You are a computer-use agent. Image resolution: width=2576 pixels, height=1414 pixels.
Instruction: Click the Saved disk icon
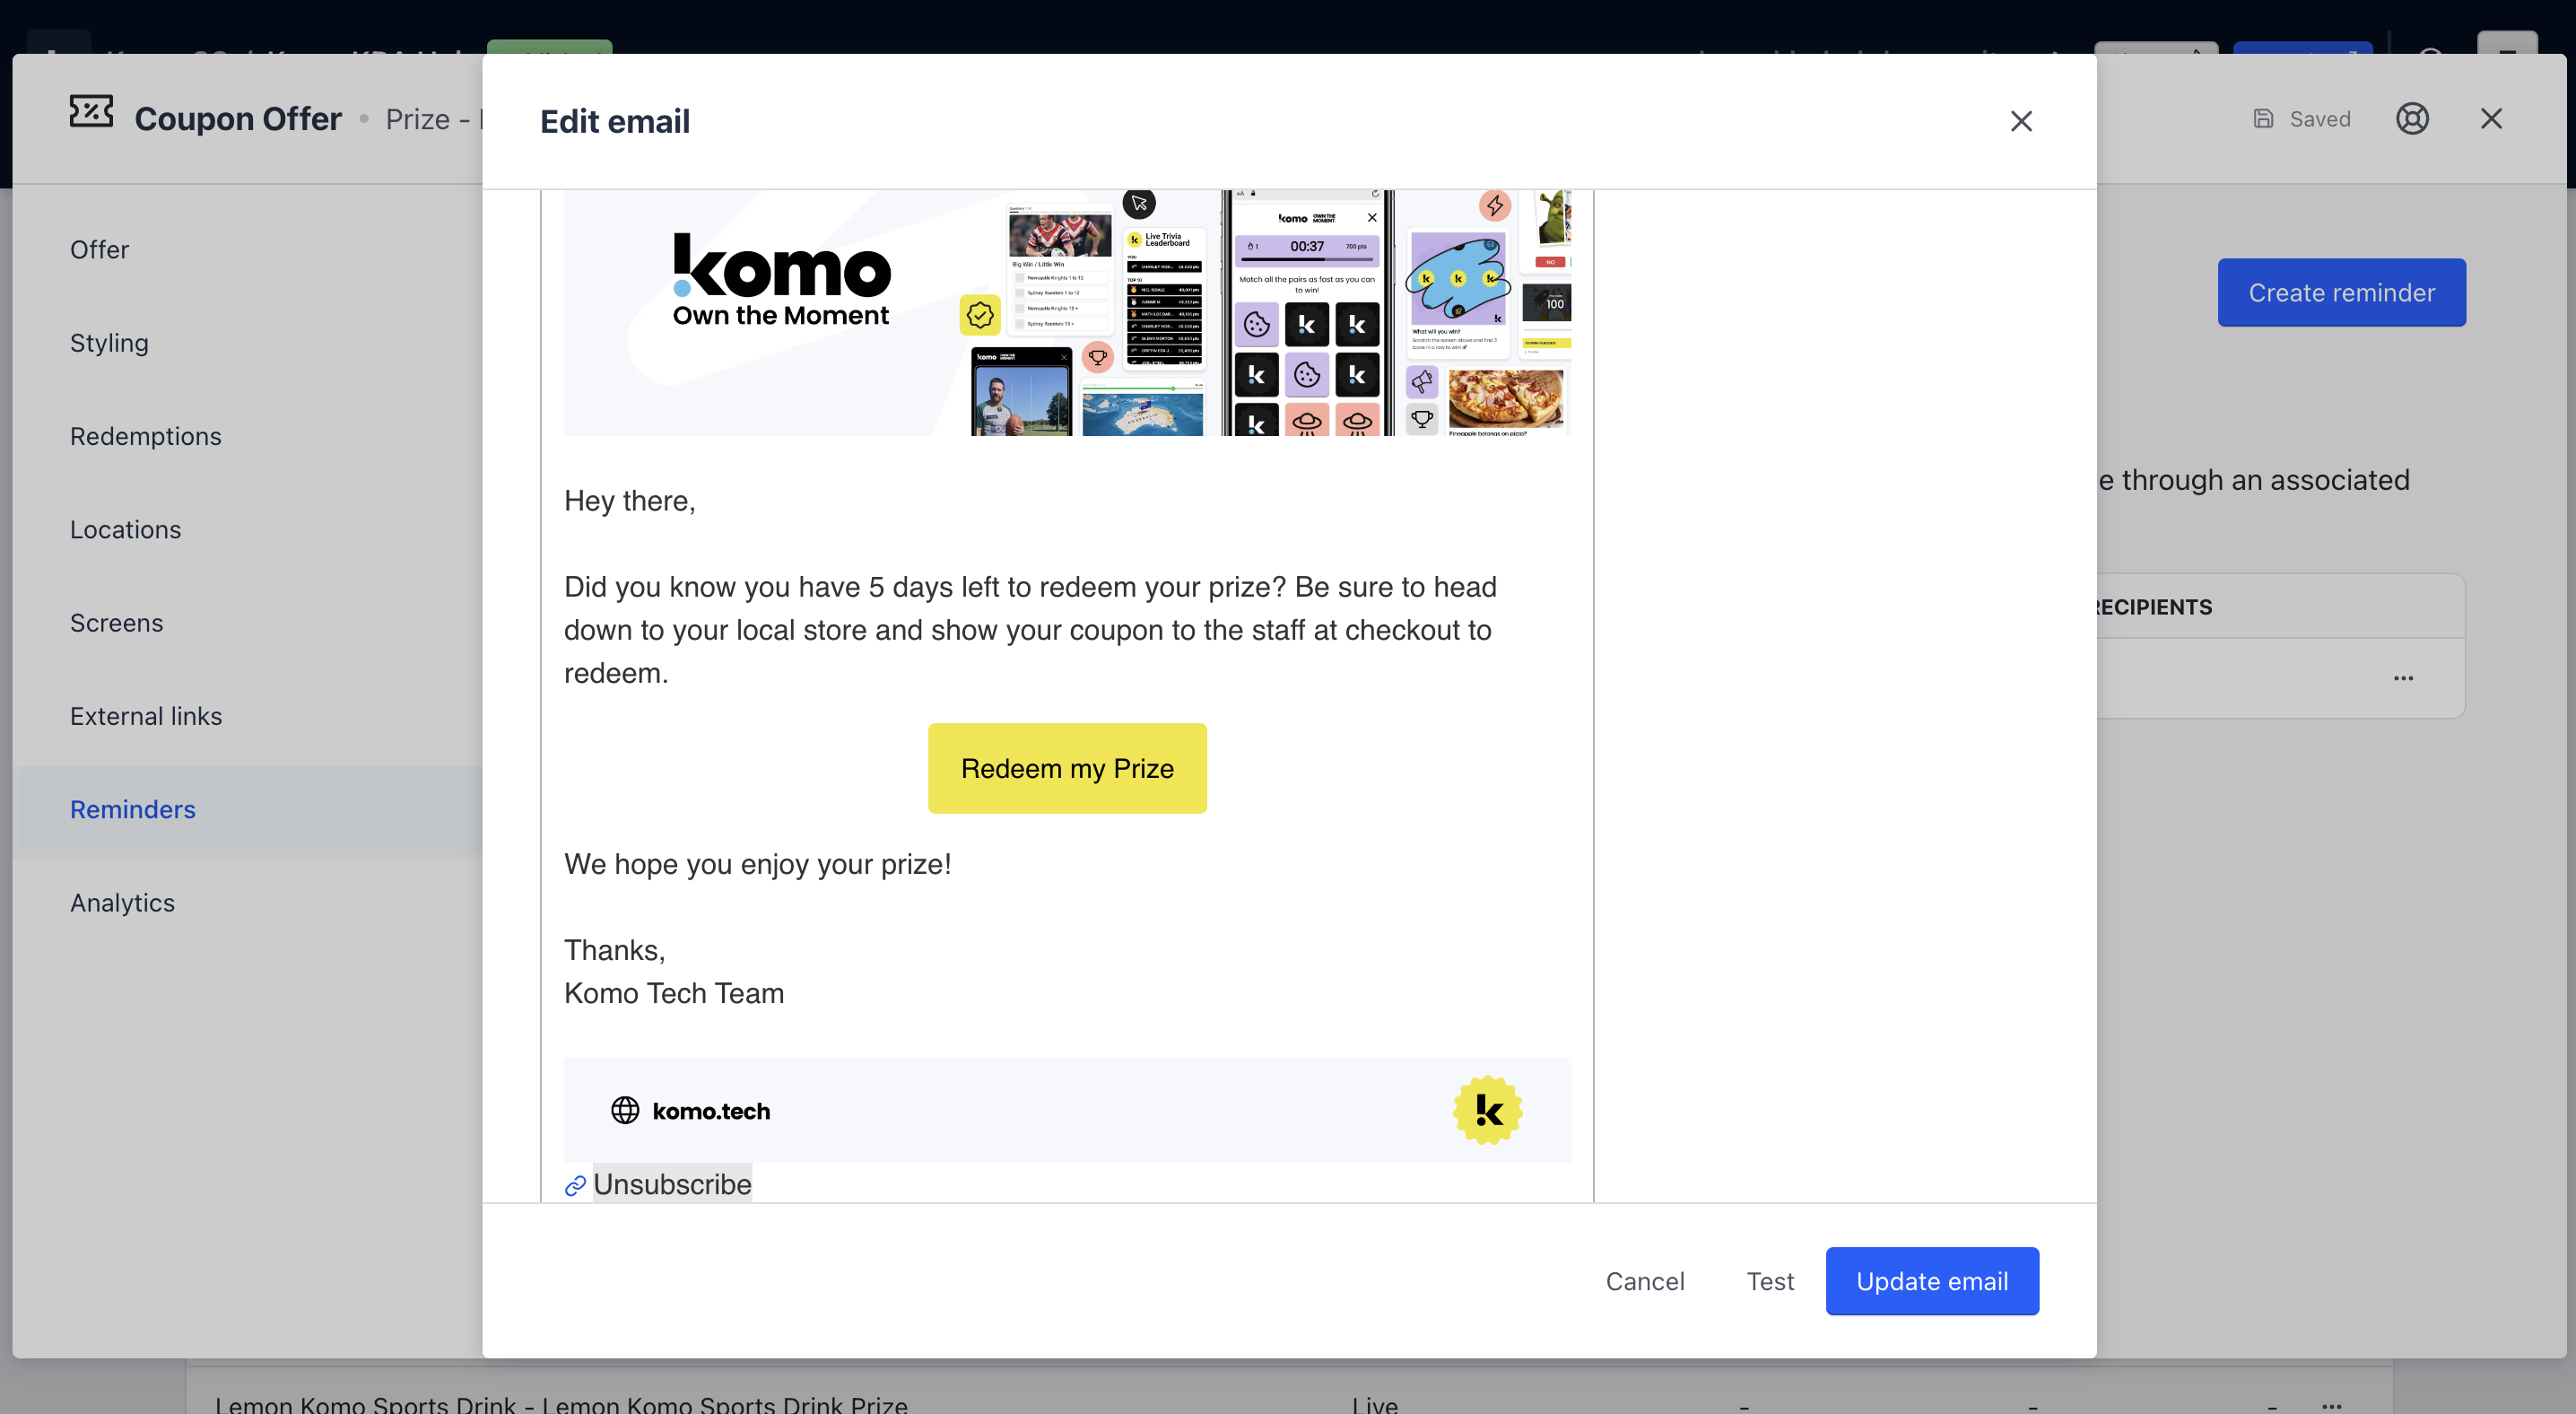click(x=2263, y=119)
